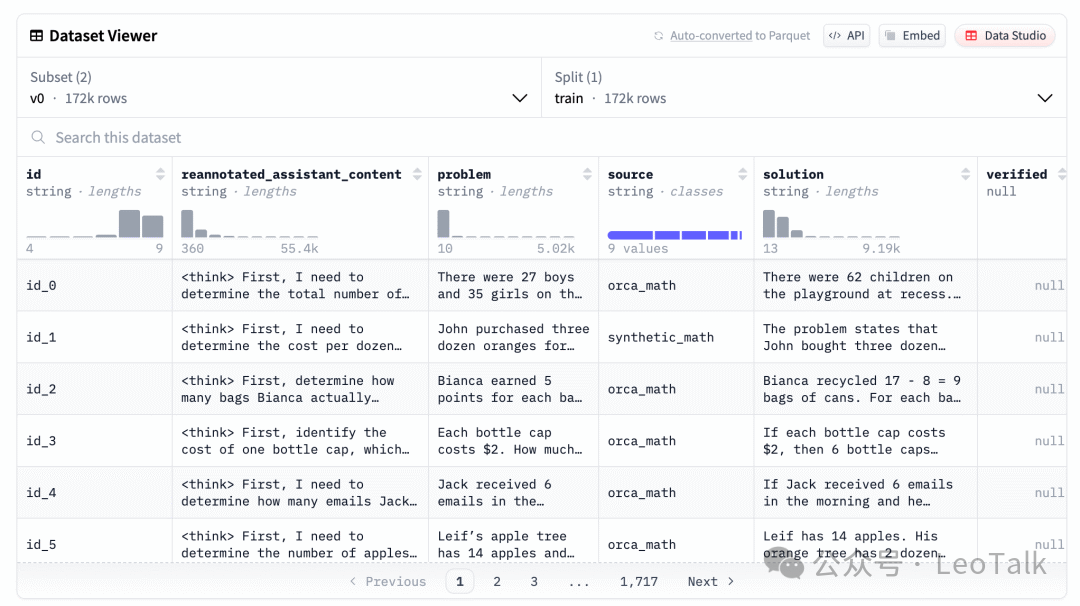Open id_3 content cell 'First, identify the cost'

(300, 441)
